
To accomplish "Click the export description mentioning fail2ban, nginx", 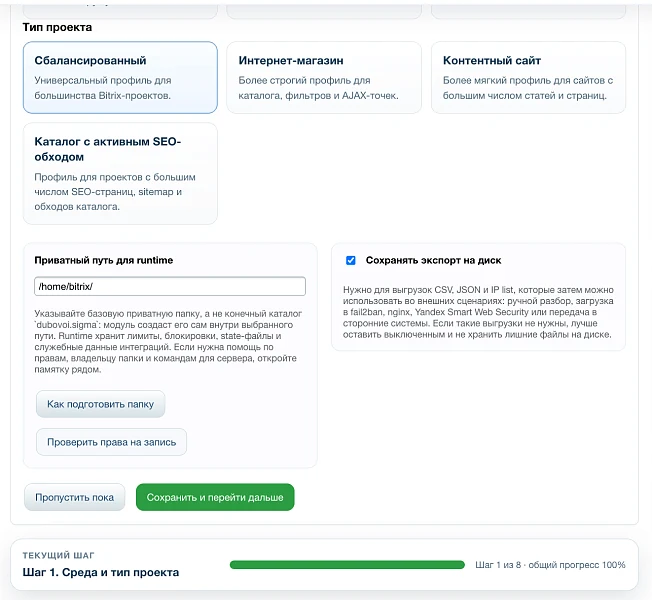I will click(478, 312).
